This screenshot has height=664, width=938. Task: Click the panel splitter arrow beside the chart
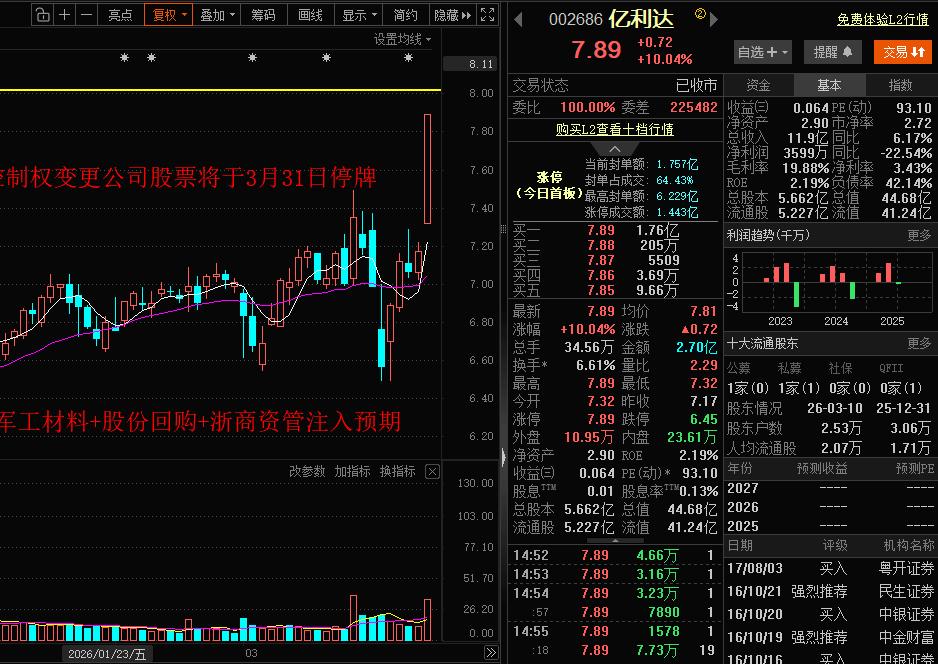pyautogui.click(x=504, y=457)
